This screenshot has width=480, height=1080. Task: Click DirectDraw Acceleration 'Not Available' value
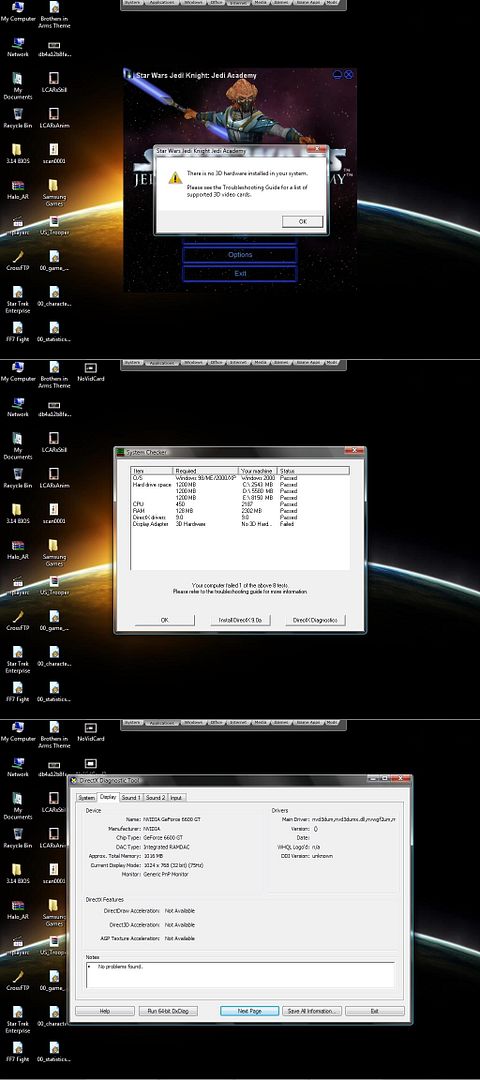[180, 911]
